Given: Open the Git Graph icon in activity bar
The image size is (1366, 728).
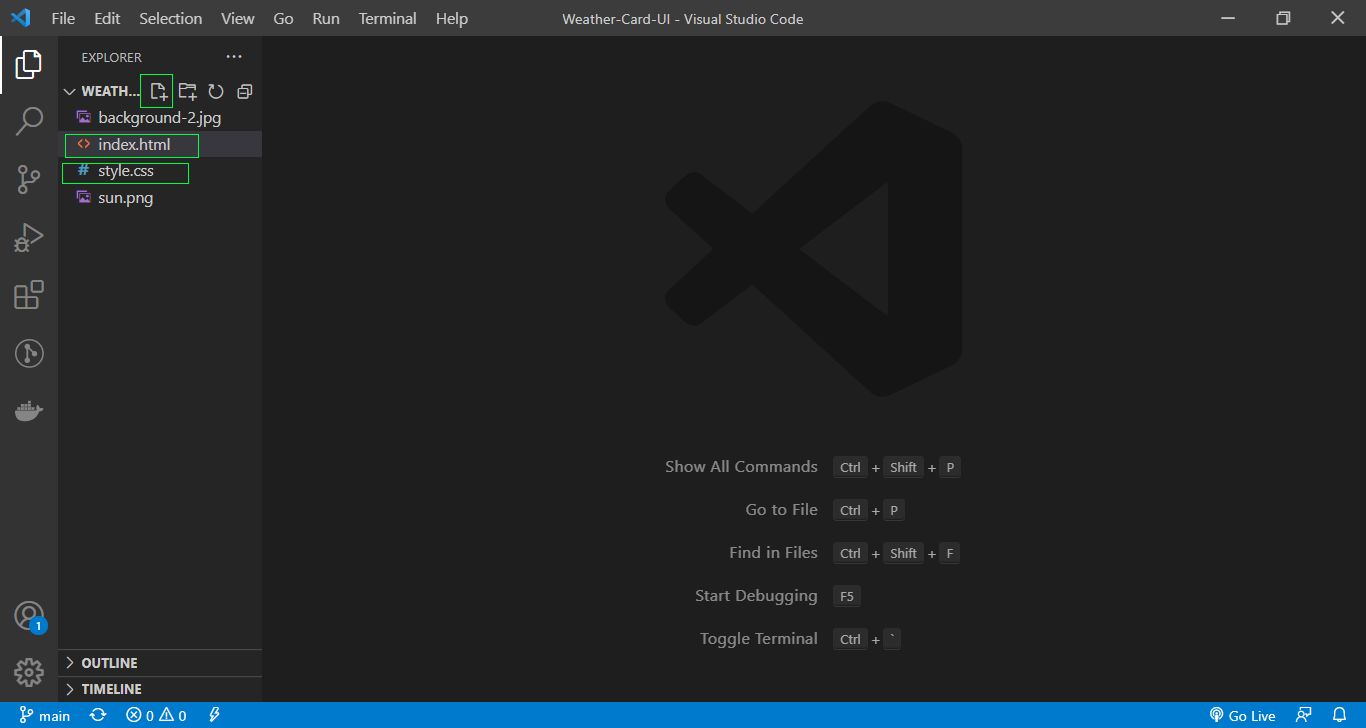Looking at the screenshot, I should pos(28,353).
